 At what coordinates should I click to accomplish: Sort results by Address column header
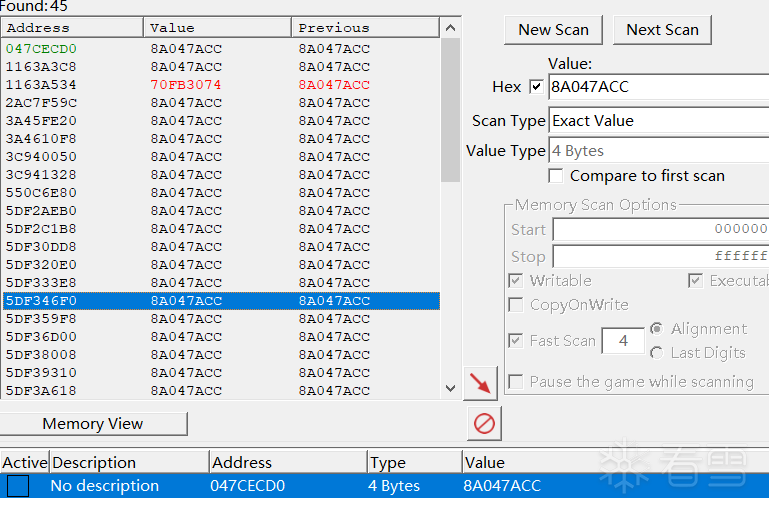(x=72, y=27)
